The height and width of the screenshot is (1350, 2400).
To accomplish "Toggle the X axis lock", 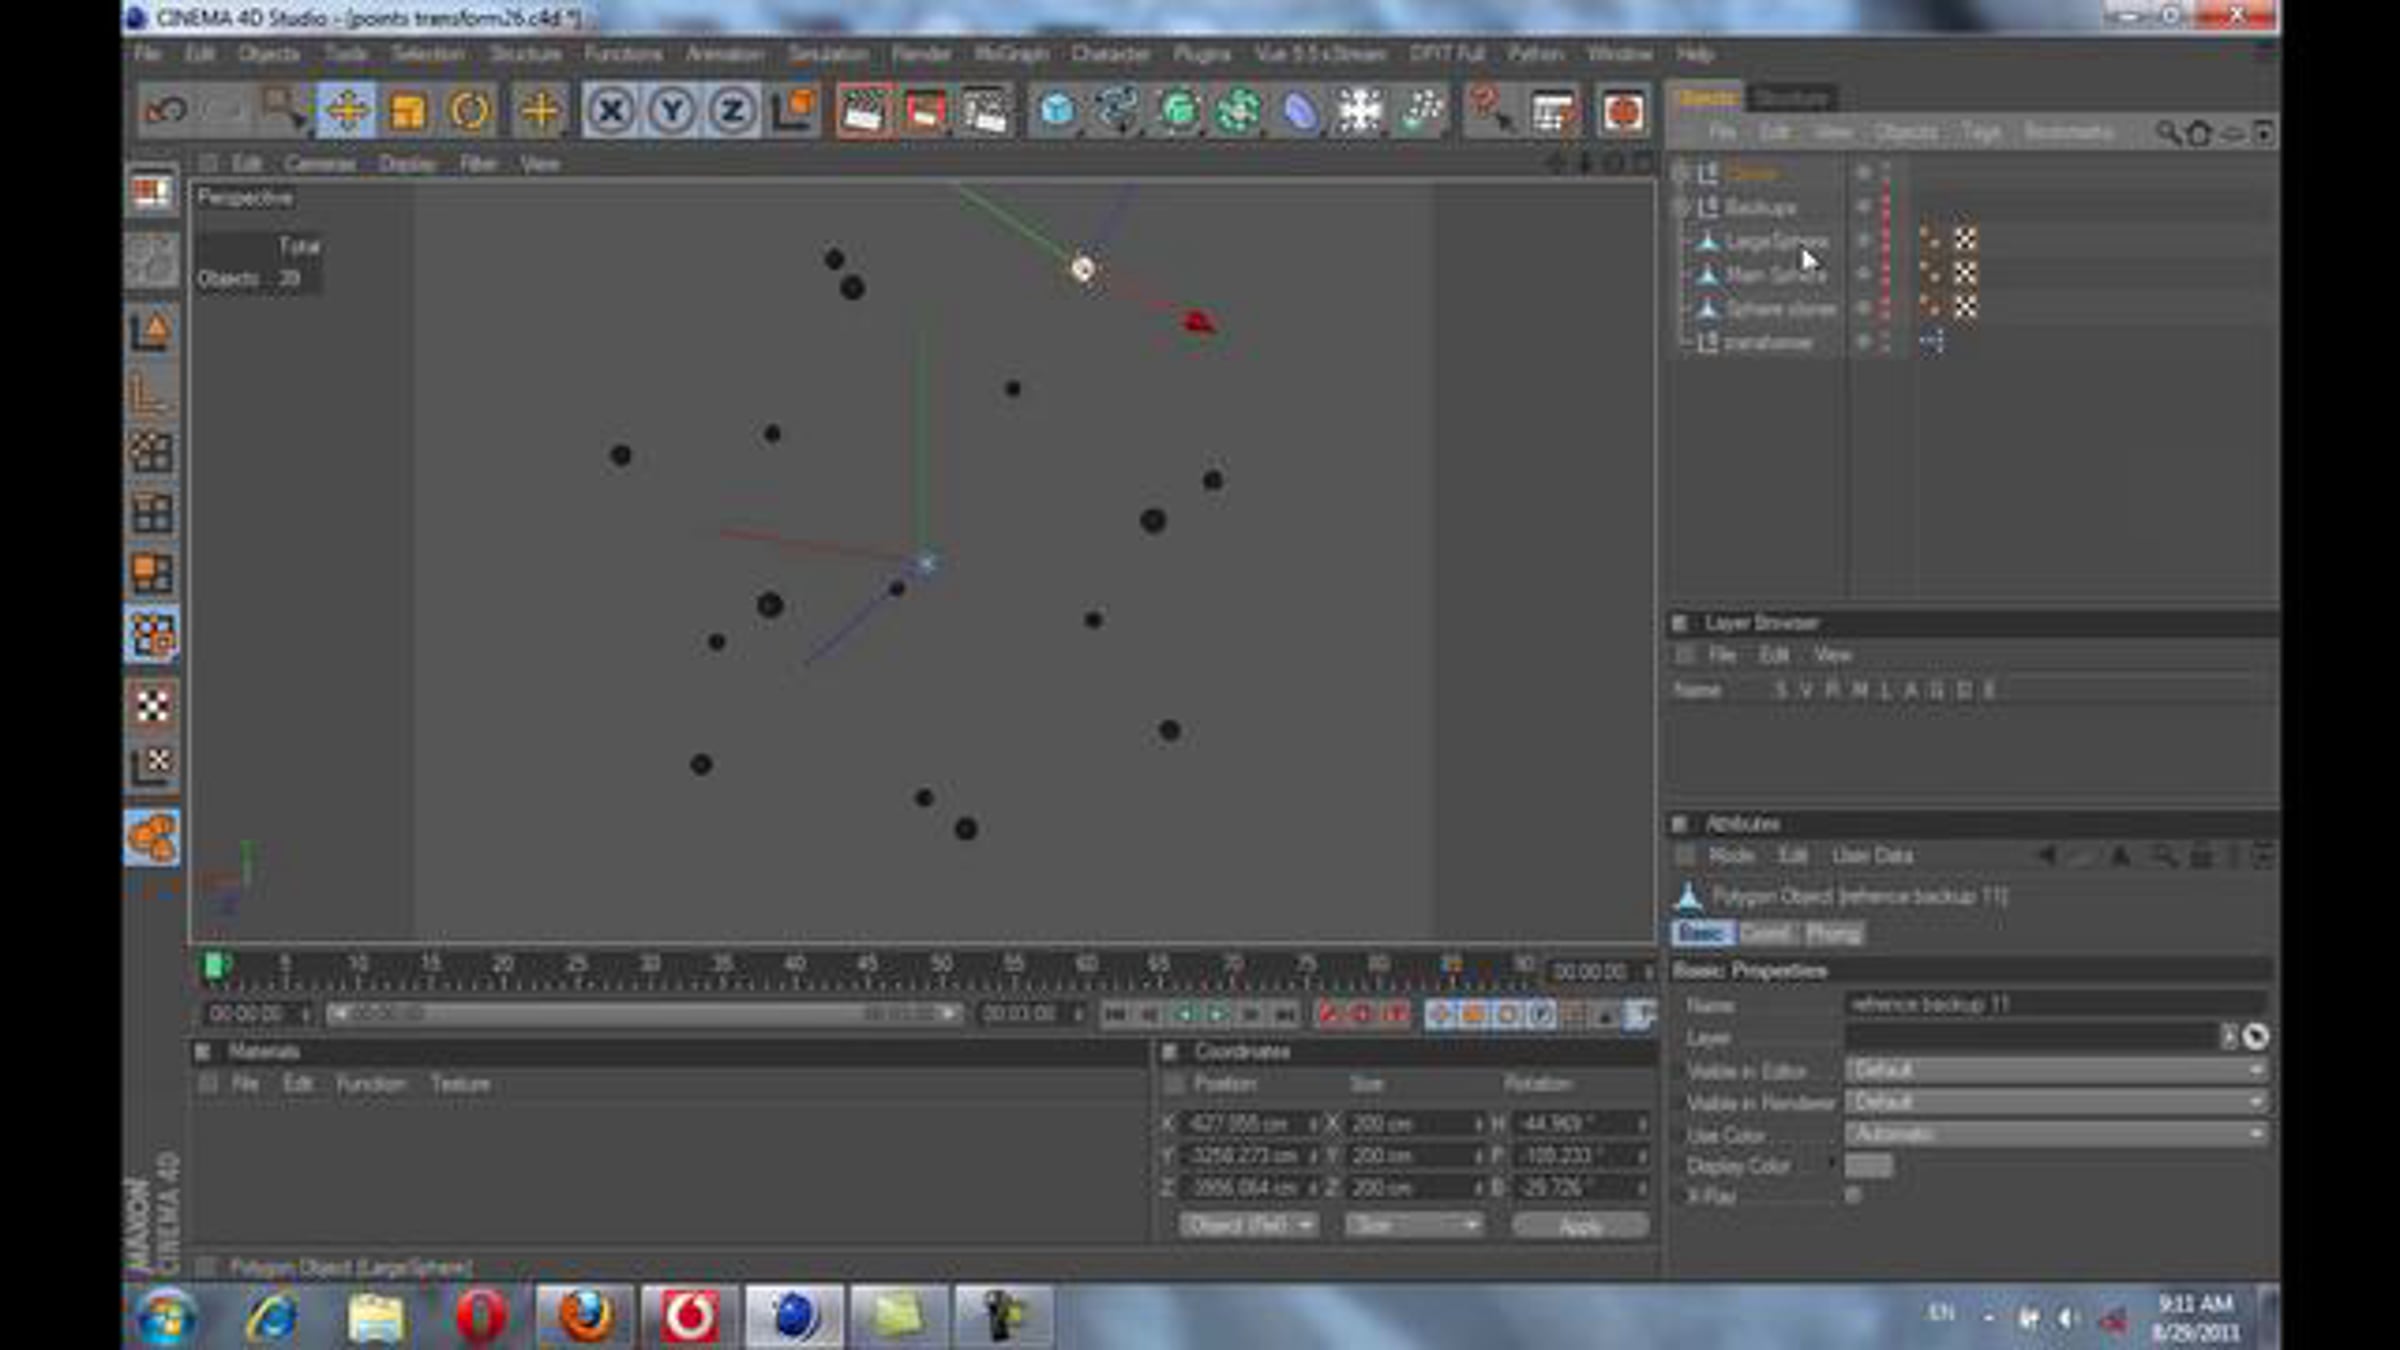I will pyautogui.click(x=611, y=110).
